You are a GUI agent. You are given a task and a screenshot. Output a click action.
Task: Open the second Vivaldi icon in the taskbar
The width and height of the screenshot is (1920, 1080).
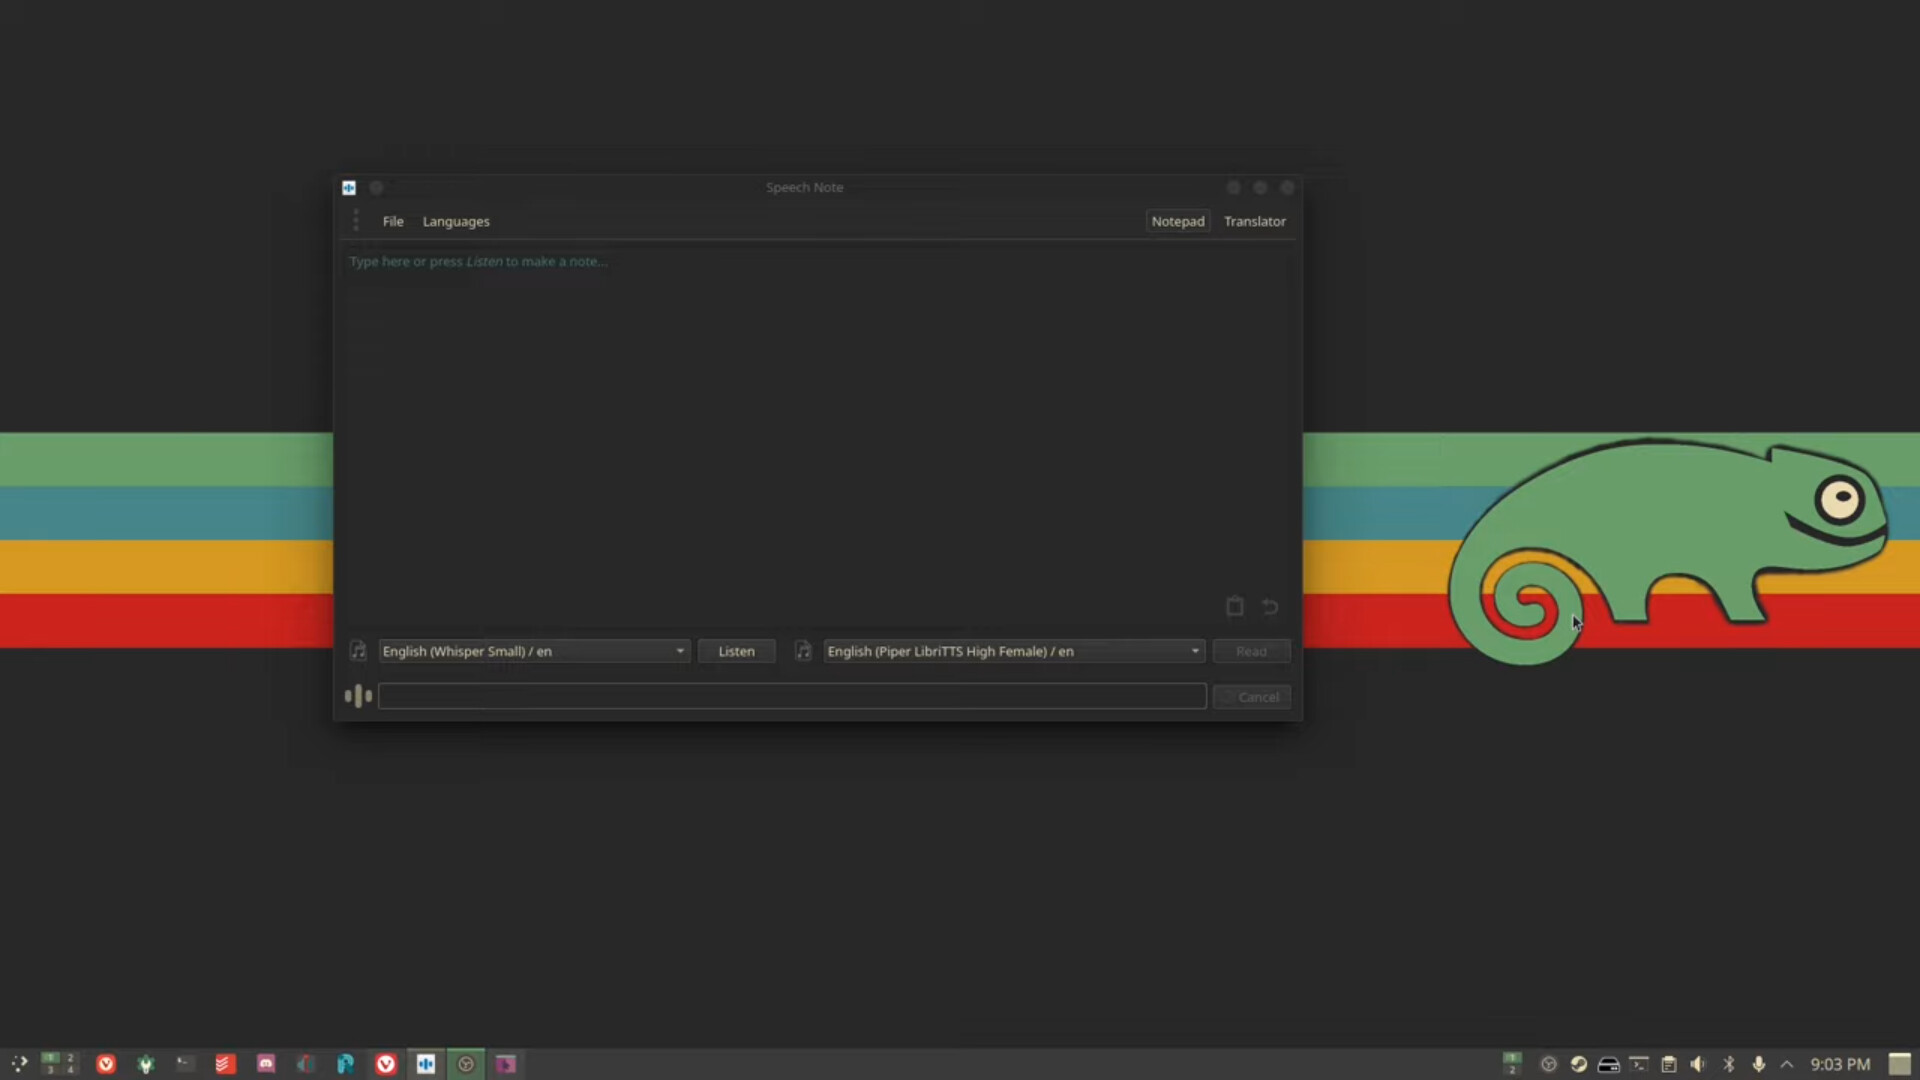coord(386,1064)
